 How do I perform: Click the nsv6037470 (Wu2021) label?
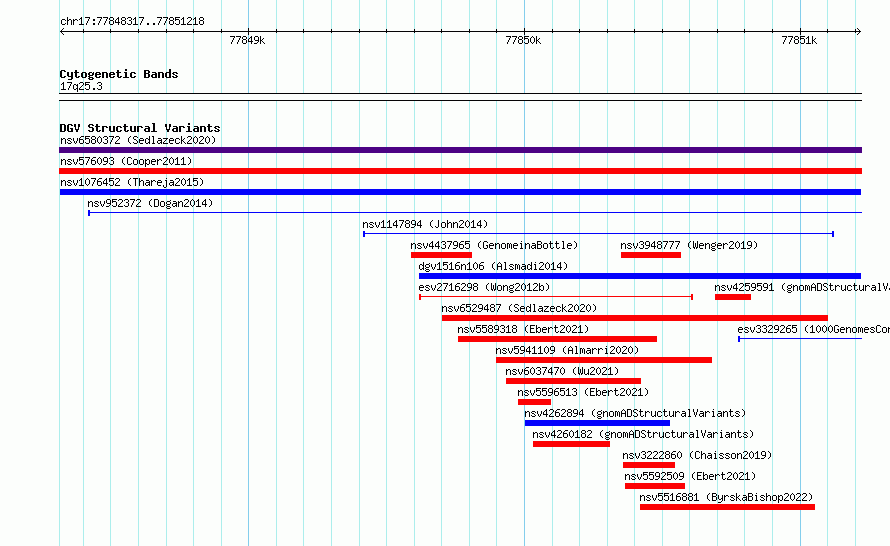562,371
